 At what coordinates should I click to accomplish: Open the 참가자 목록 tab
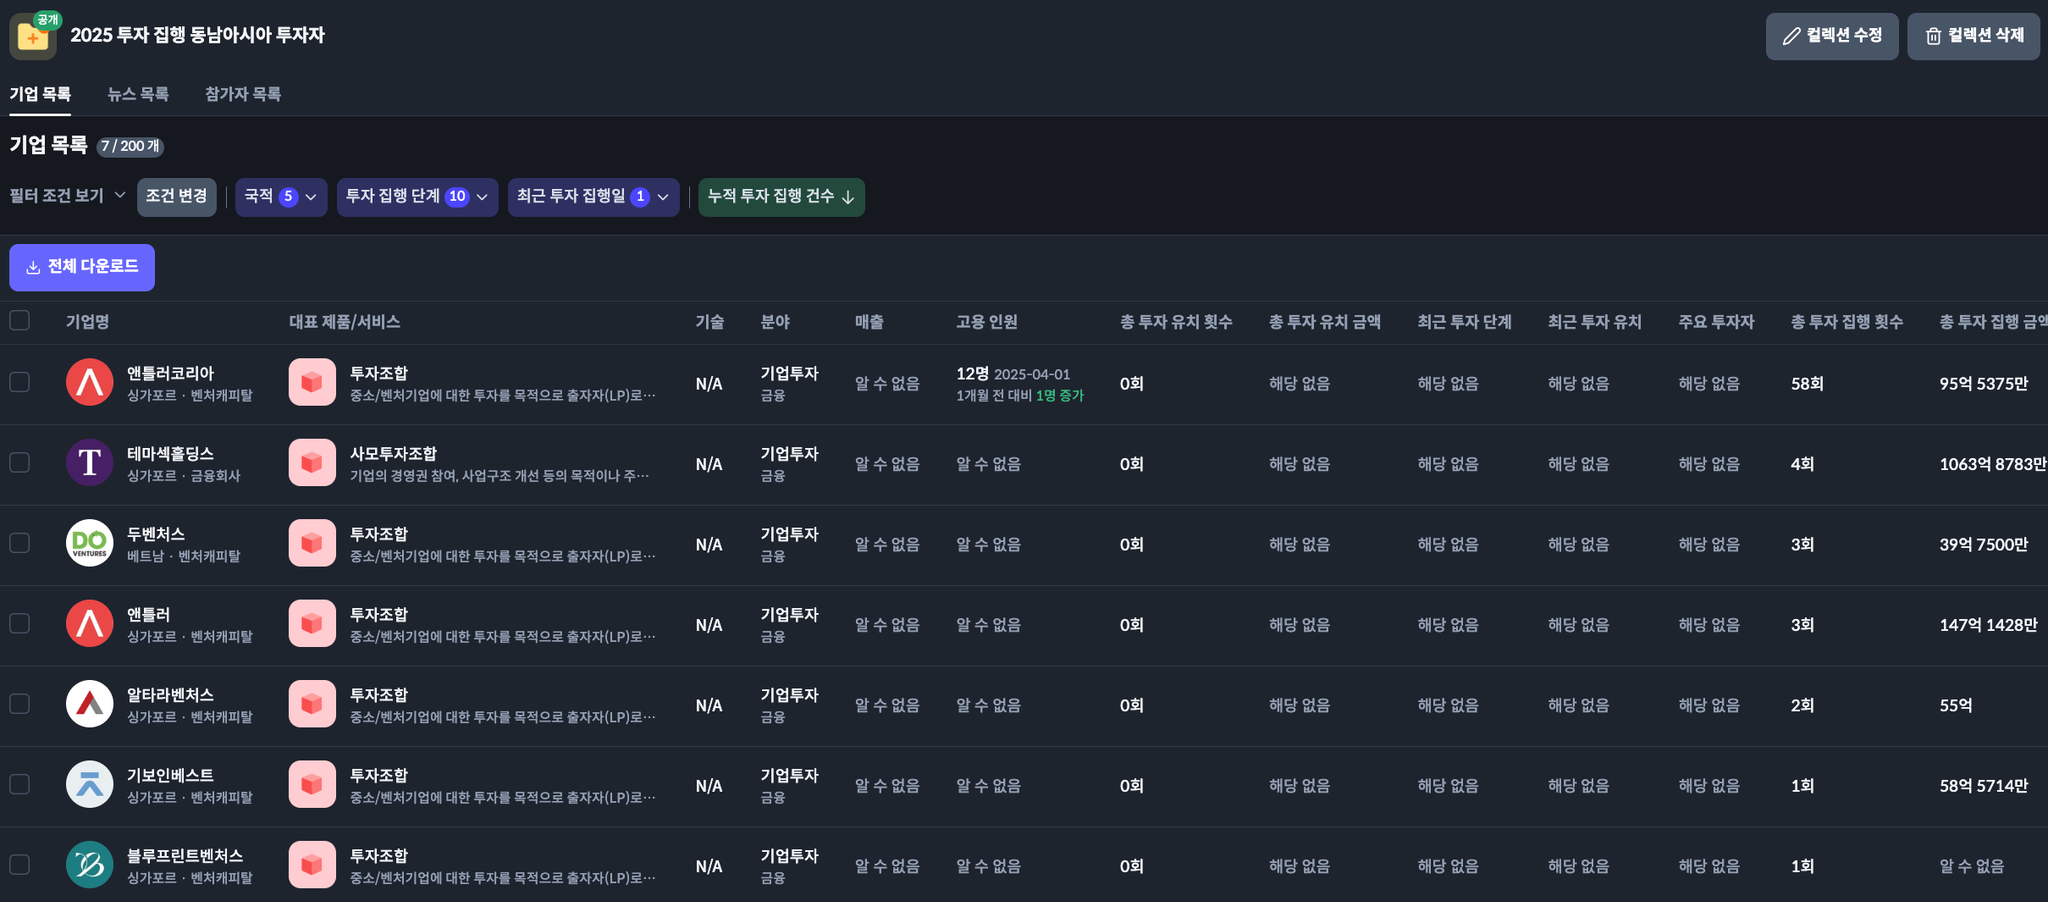pos(243,95)
